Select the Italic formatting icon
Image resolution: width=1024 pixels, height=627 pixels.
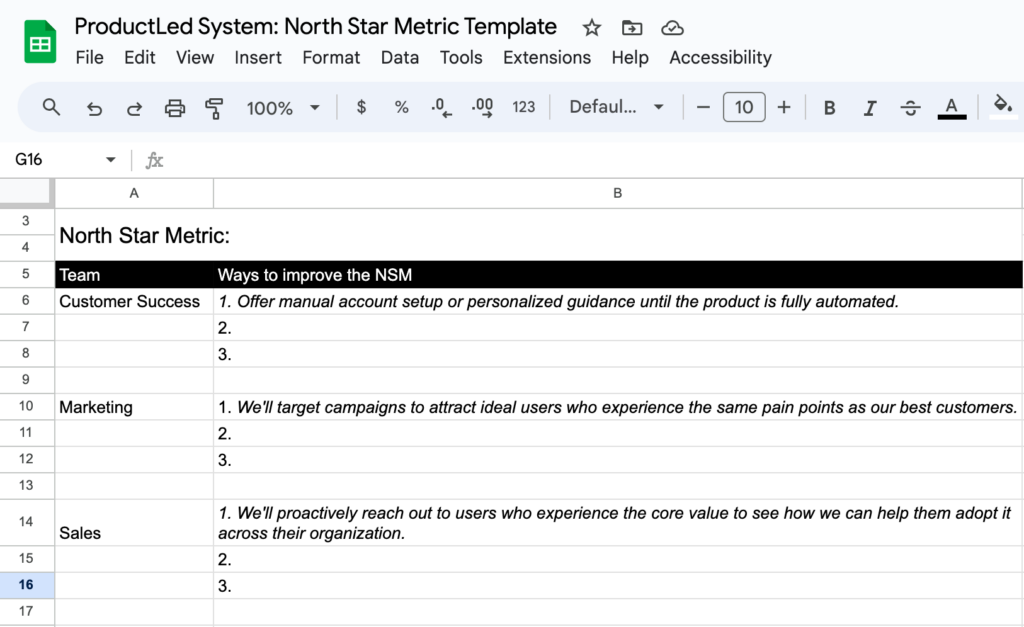[x=869, y=107]
